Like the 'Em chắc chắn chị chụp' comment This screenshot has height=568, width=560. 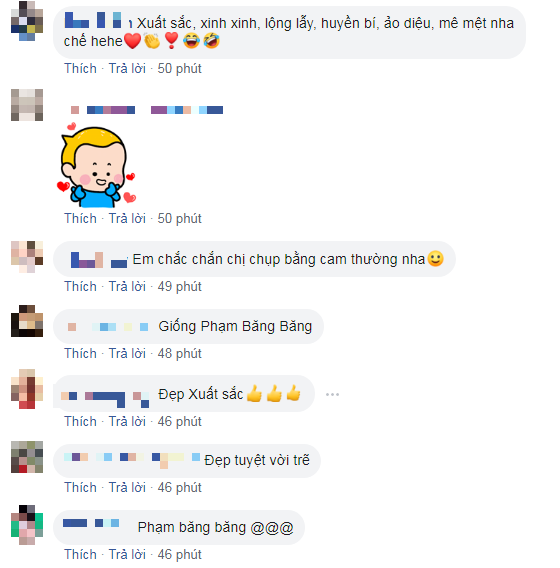pyautogui.click(x=80, y=287)
